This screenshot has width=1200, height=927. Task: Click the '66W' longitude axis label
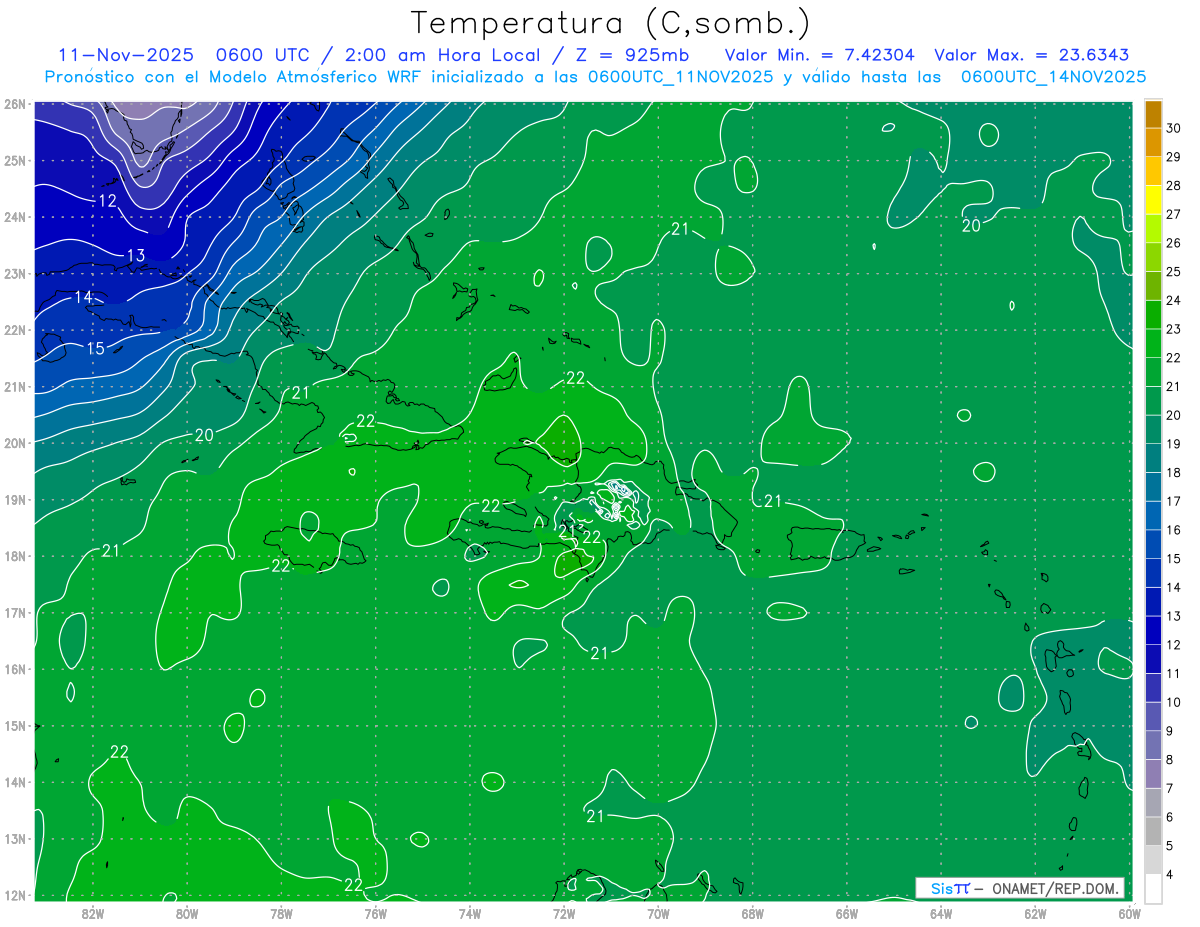(846, 912)
